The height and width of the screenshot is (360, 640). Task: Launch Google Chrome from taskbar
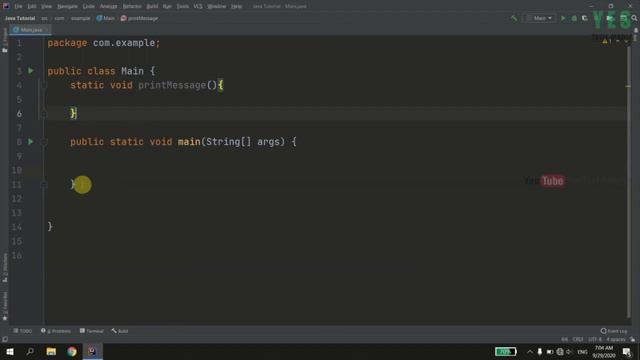click(72, 351)
